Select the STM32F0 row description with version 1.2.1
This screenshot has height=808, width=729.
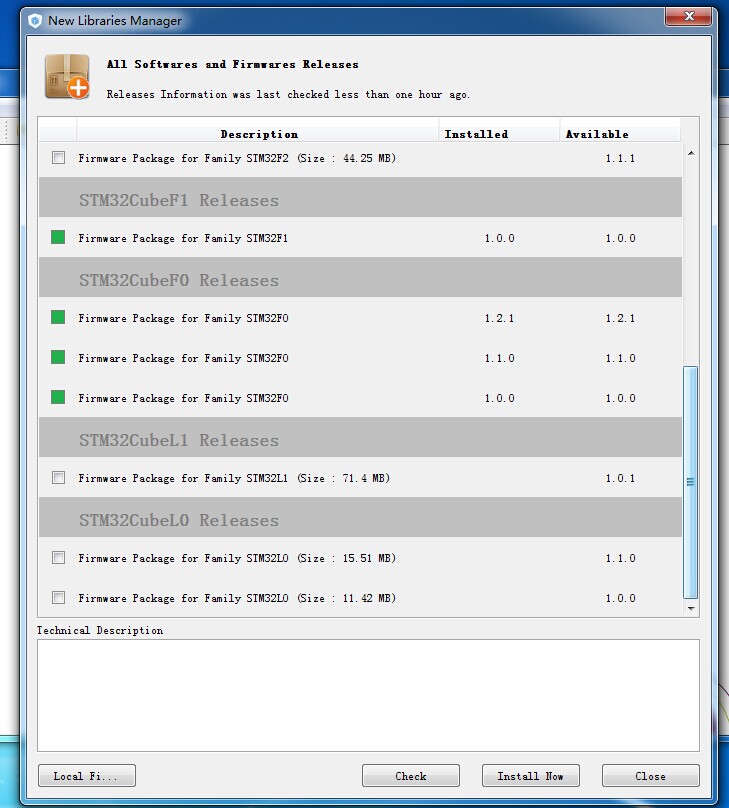(183, 318)
